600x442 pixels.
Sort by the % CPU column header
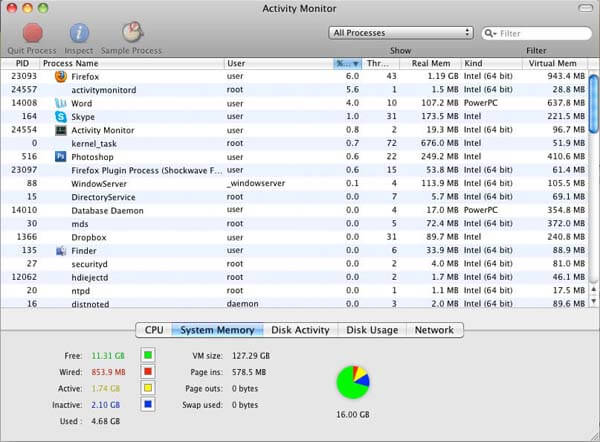pyautogui.click(x=346, y=63)
